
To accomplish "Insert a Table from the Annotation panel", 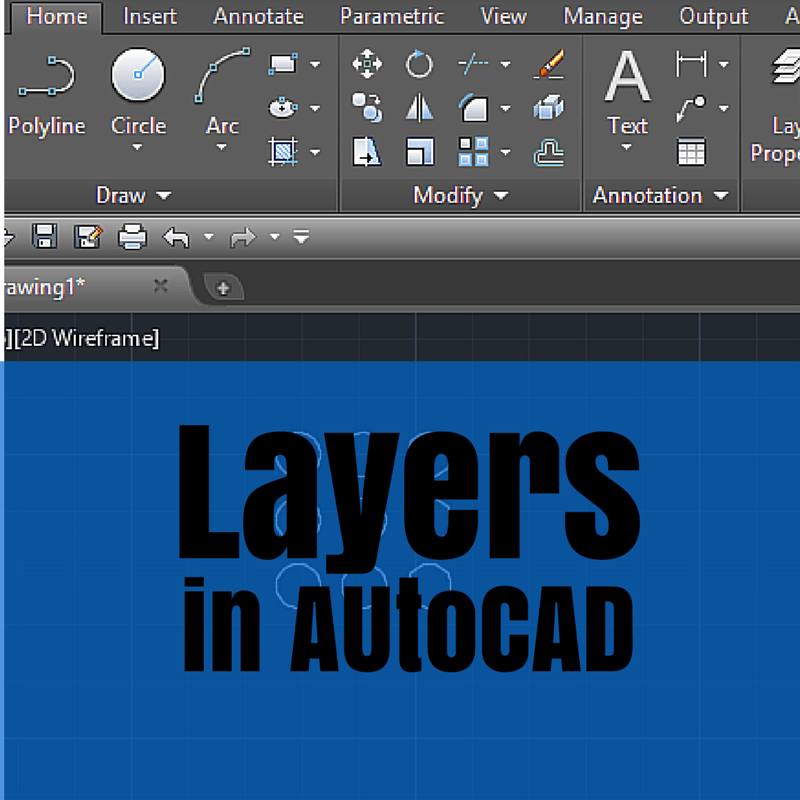I will point(691,152).
